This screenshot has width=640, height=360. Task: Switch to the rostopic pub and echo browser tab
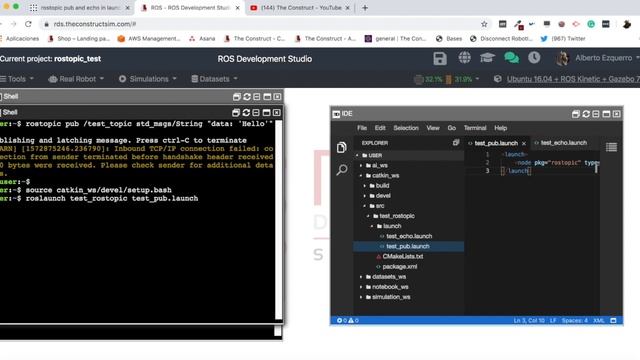pos(80,8)
